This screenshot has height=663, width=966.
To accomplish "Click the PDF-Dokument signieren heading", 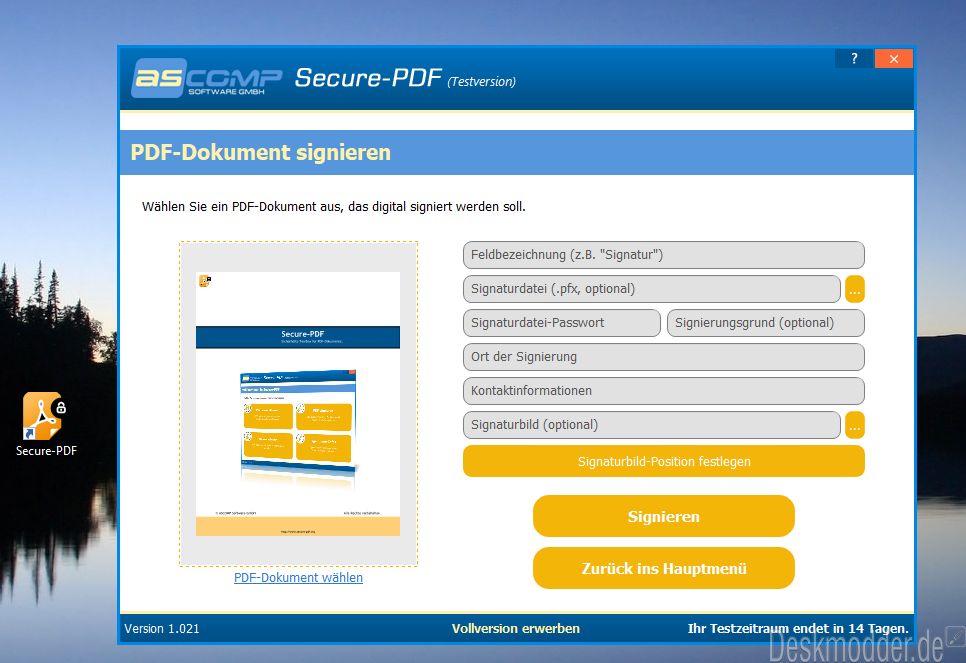I will (261, 152).
